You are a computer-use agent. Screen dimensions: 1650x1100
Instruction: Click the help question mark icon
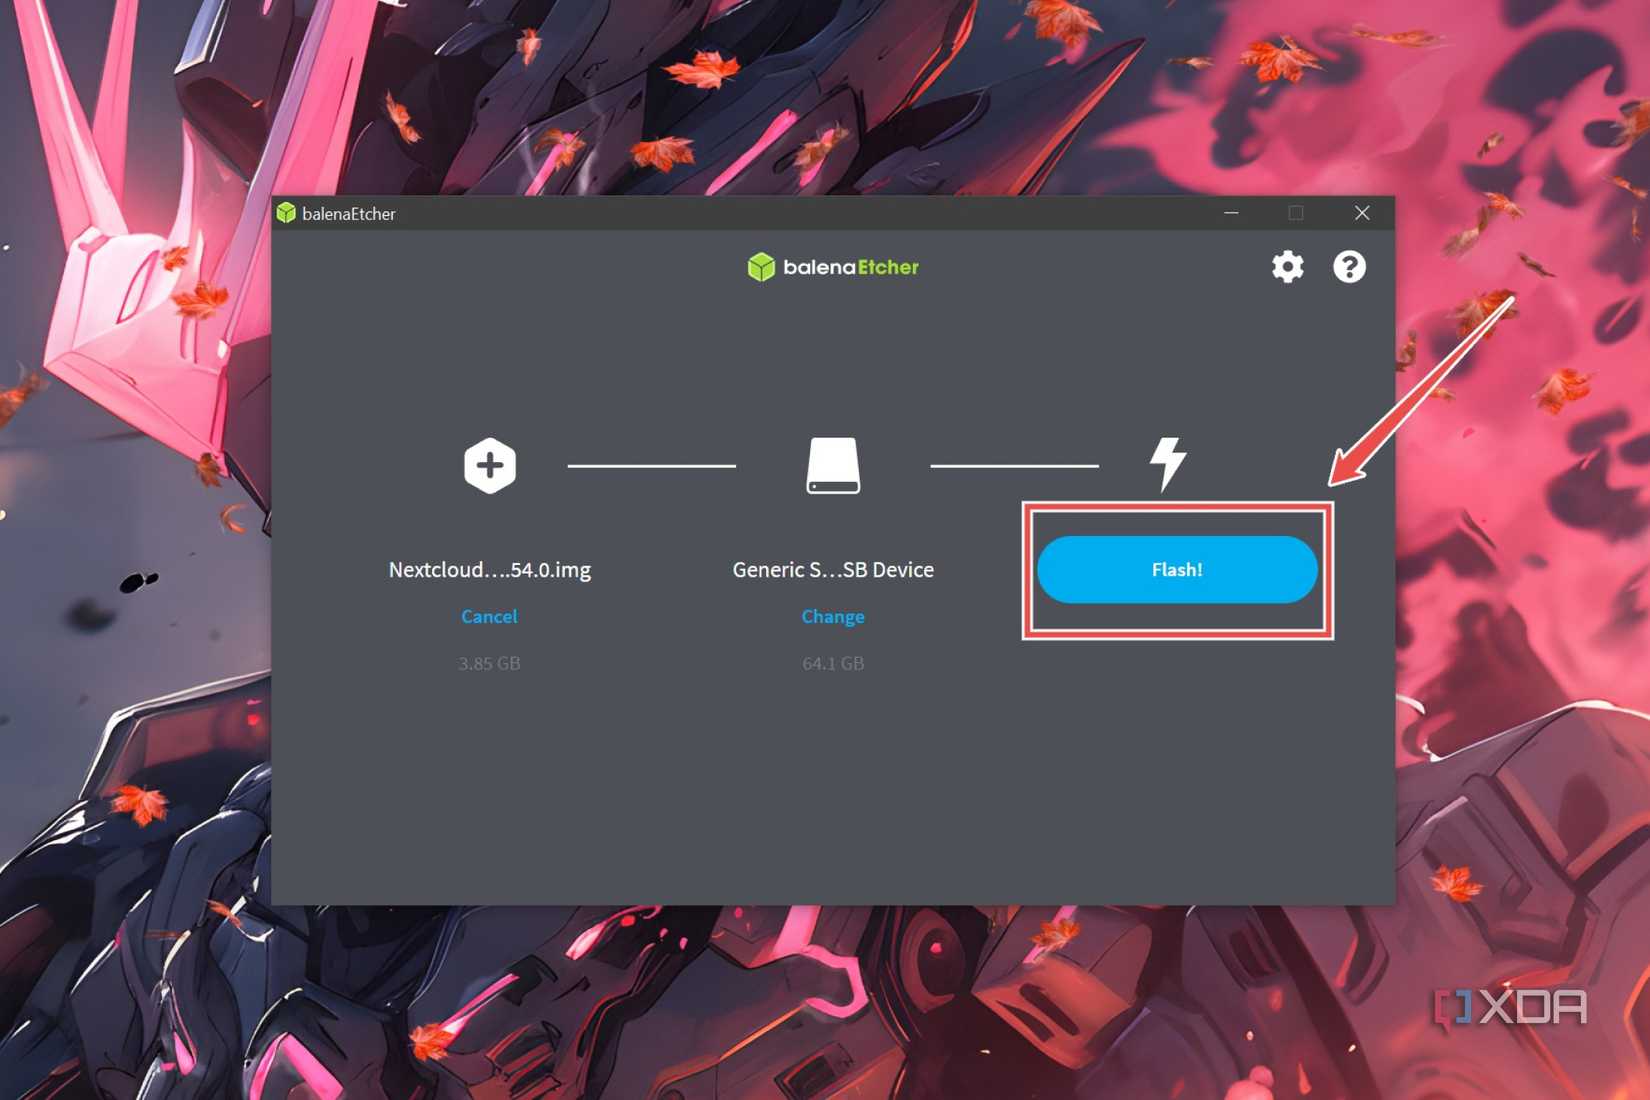coord(1349,267)
